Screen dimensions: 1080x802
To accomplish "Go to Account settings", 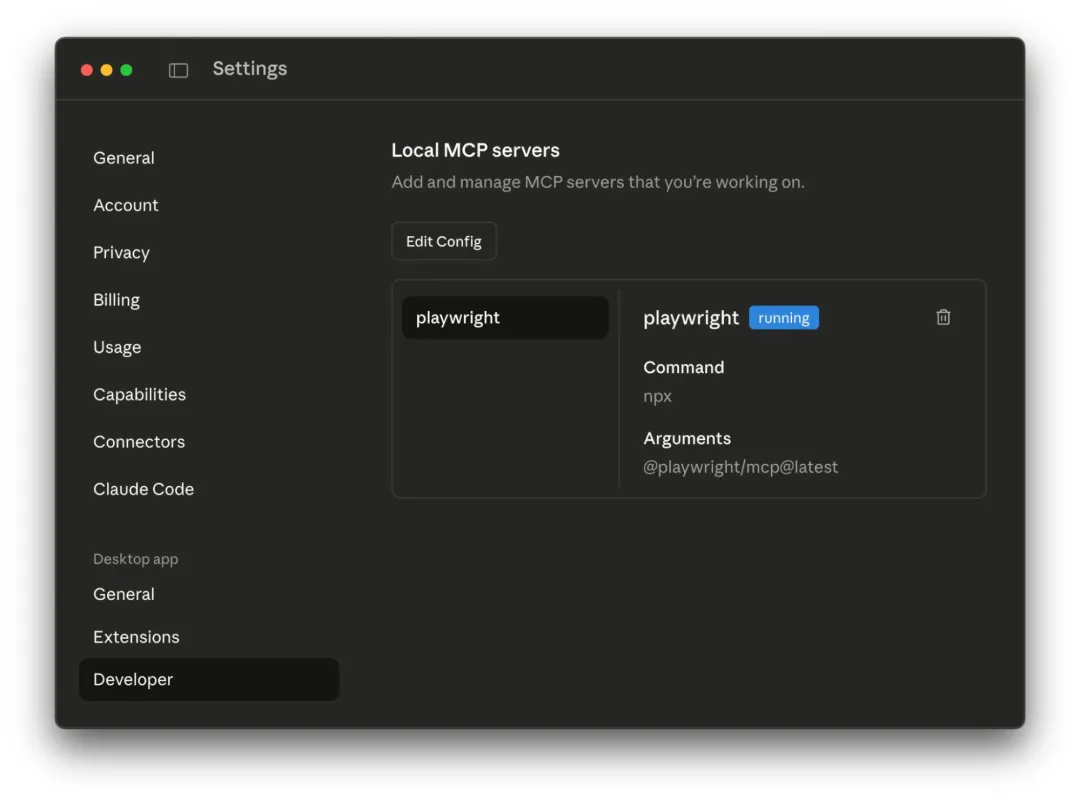I will [126, 205].
